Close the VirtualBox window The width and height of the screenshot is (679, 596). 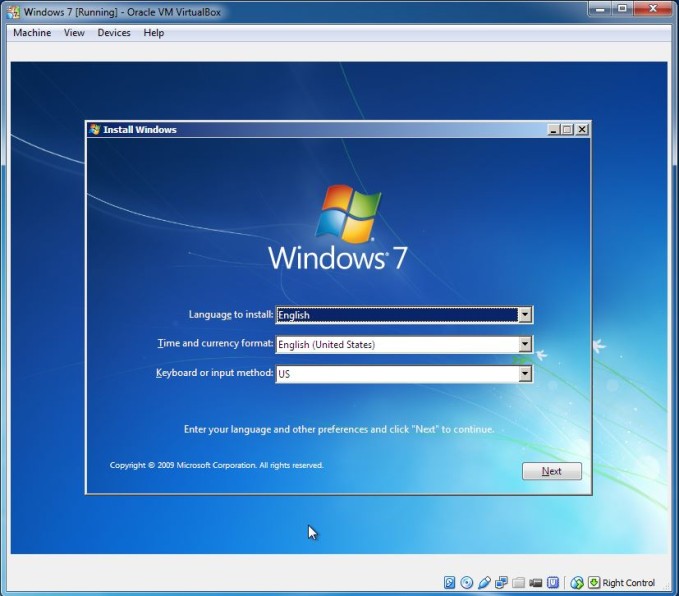point(653,9)
